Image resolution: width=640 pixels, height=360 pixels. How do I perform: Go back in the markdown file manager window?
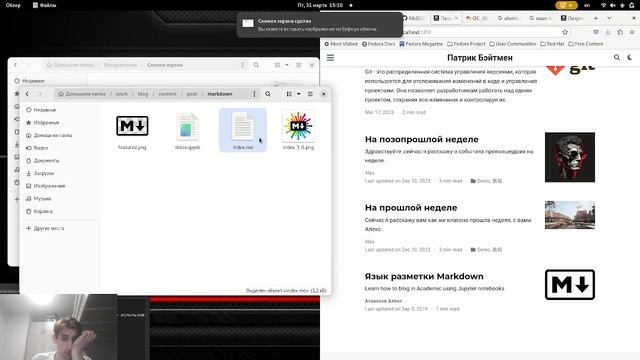click(27, 94)
